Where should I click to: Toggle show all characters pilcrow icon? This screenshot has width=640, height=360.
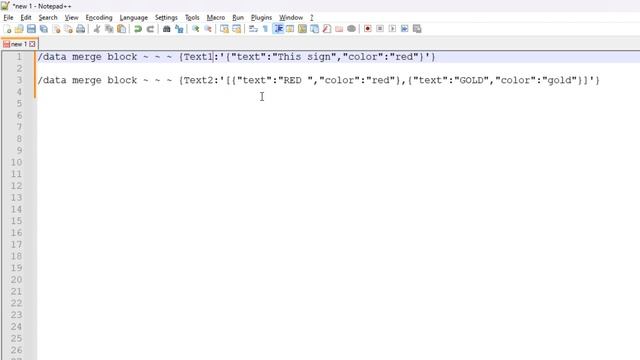[265, 29]
